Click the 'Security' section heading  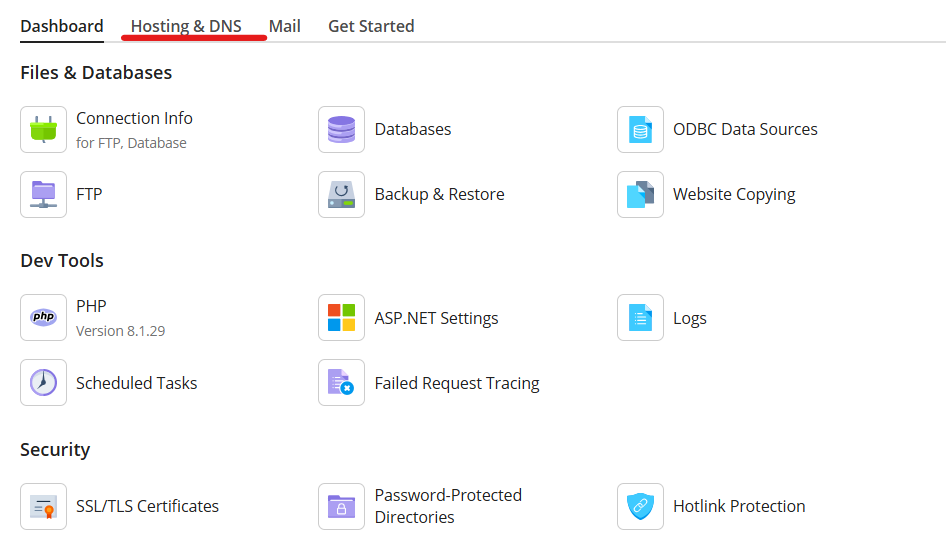(x=55, y=449)
